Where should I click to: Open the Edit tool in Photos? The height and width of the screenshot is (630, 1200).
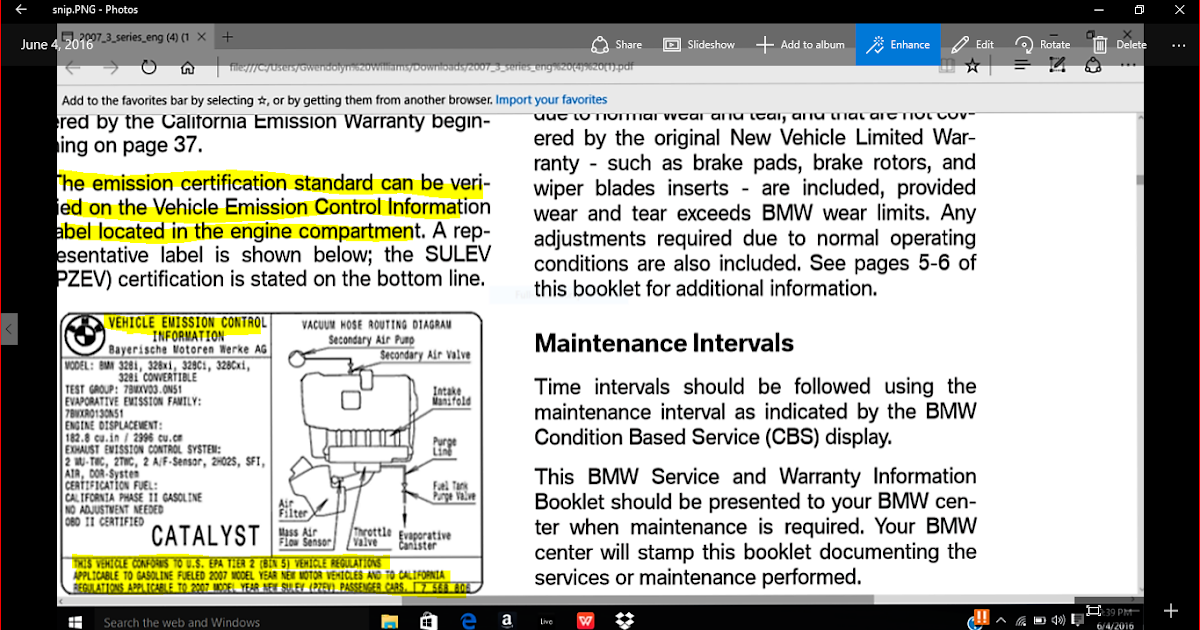[973, 44]
